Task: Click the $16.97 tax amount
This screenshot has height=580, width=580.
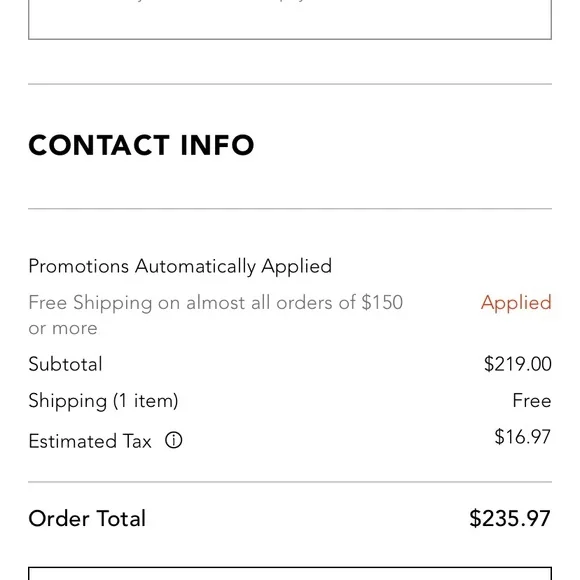Action: (523, 437)
